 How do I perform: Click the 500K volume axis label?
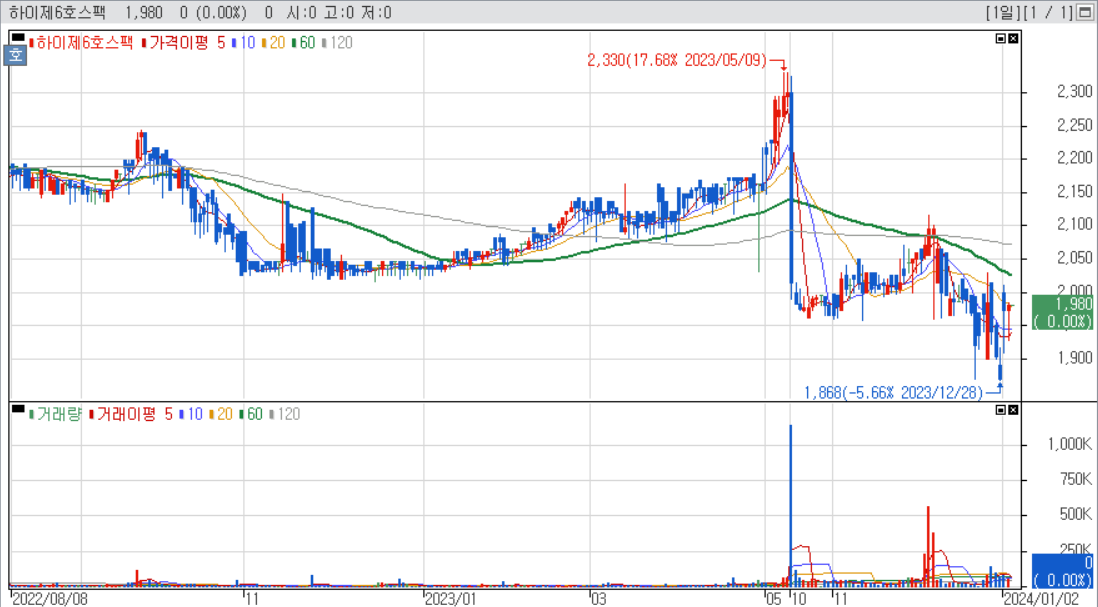coord(1074,515)
